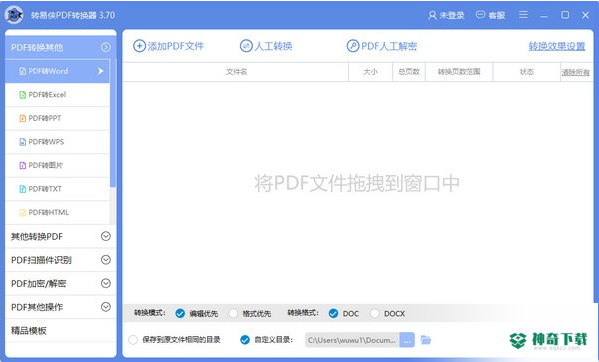This screenshot has width=599, height=362.
Task: Click the 状态 column header
Action: (526, 71)
